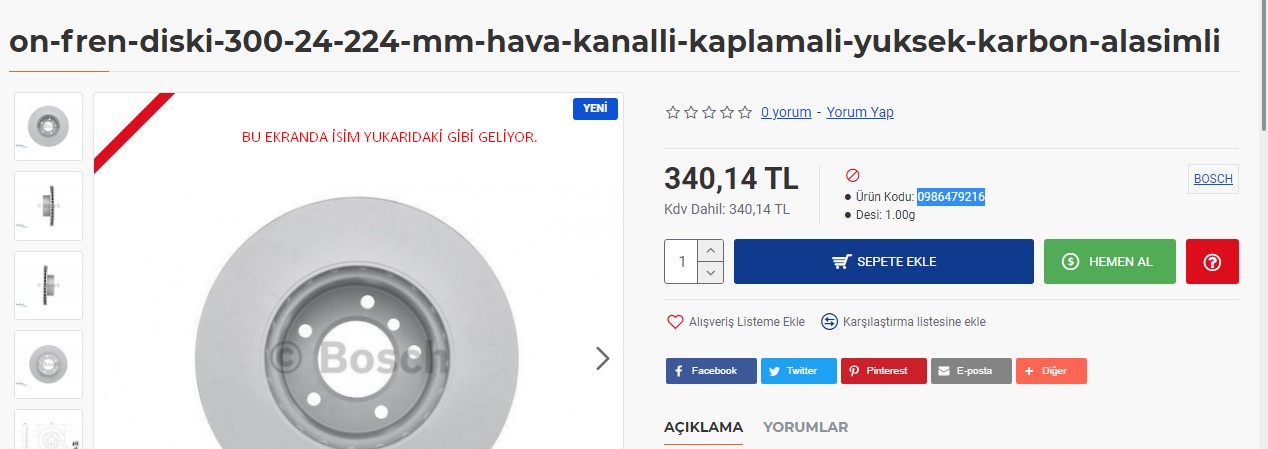Switch to the YORUMLAR tab
Viewport: 1268px width, 449px height.
(x=805, y=427)
